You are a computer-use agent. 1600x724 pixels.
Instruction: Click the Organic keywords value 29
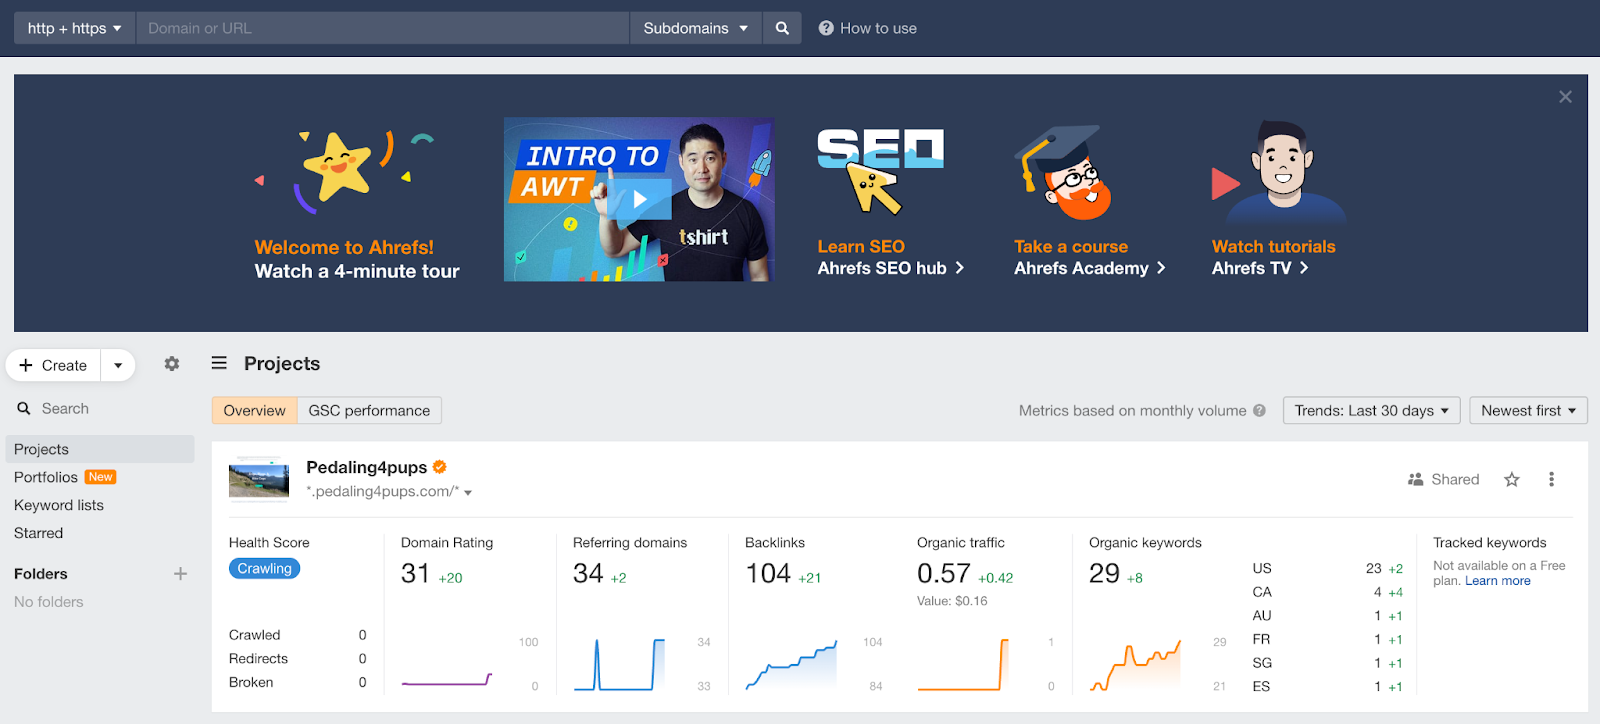pyautogui.click(x=1104, y=573)
